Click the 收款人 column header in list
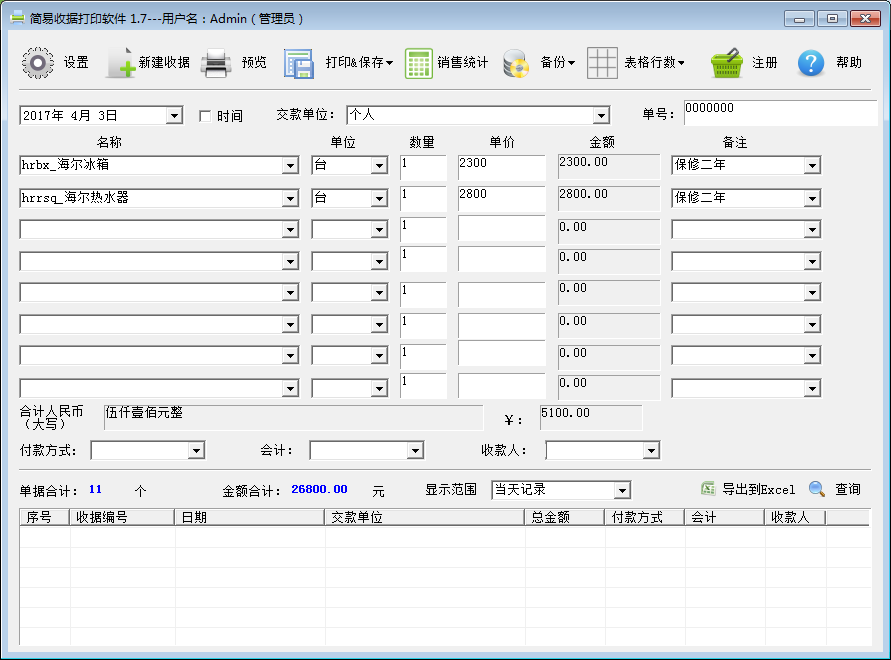The width and height of the screenshot is (891, 660). pyautogui.click(x=795, y=517)
